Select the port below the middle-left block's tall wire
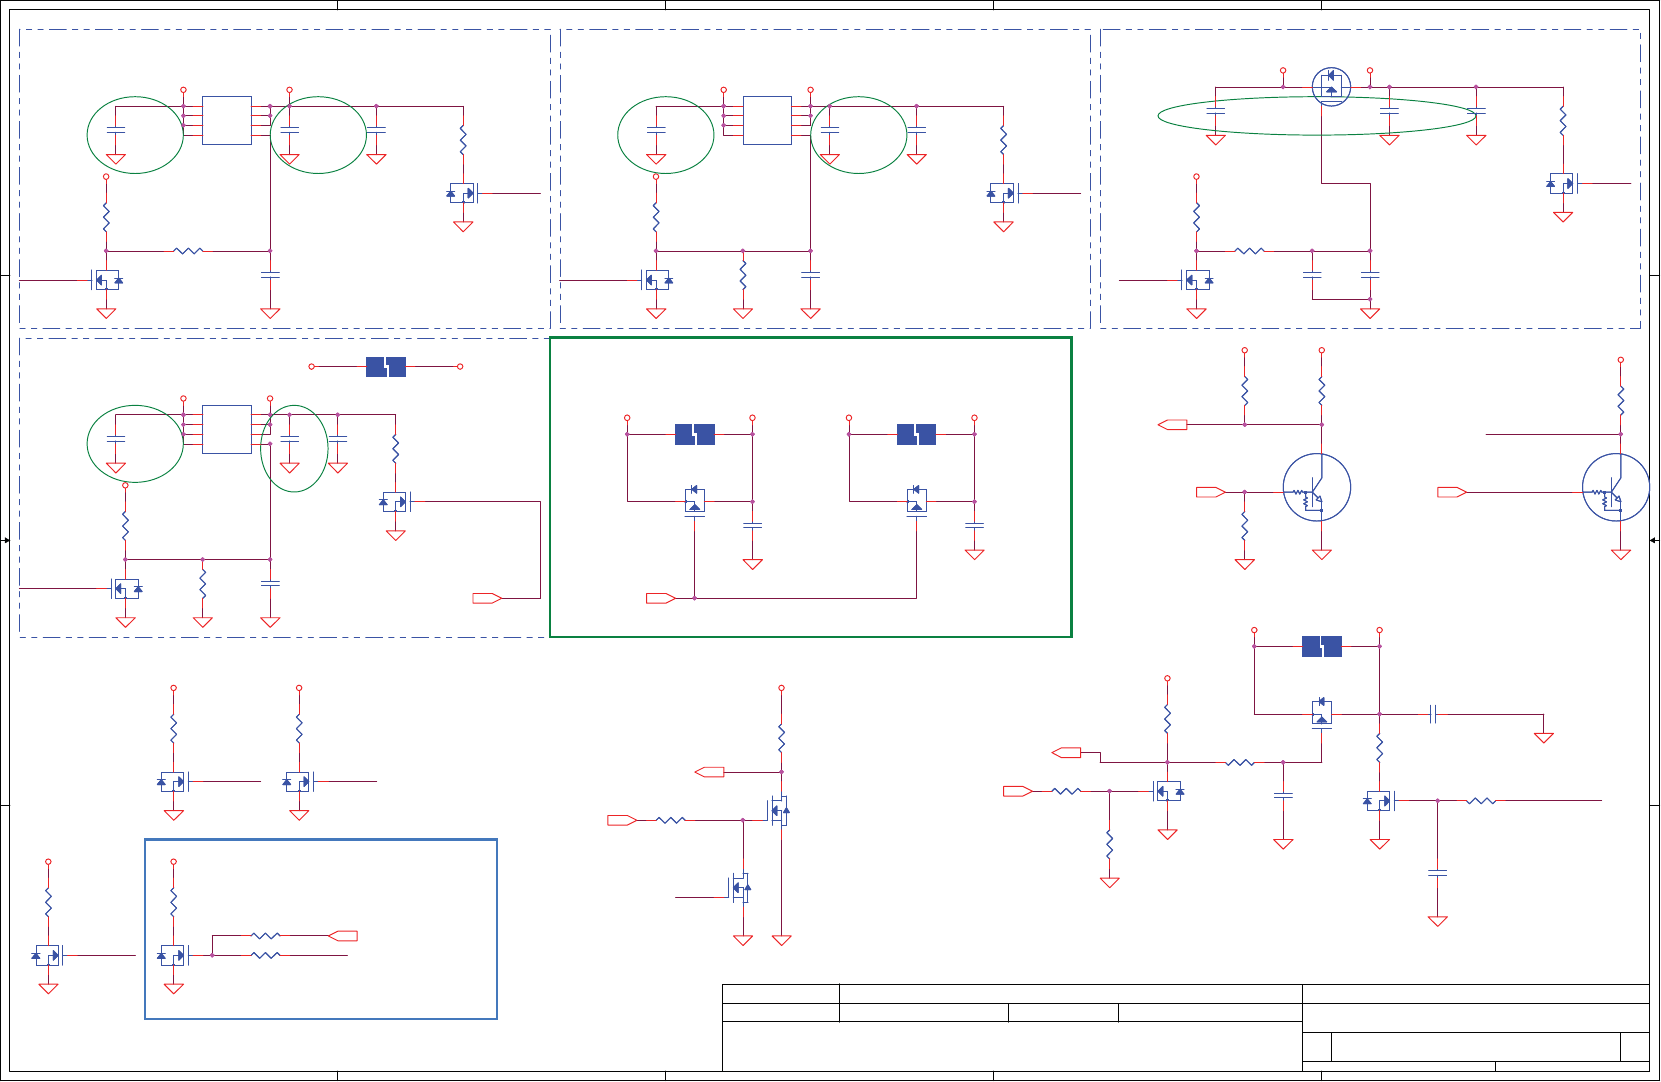This screenshot has height=1082, width=1661. click(x=487, y=598)
